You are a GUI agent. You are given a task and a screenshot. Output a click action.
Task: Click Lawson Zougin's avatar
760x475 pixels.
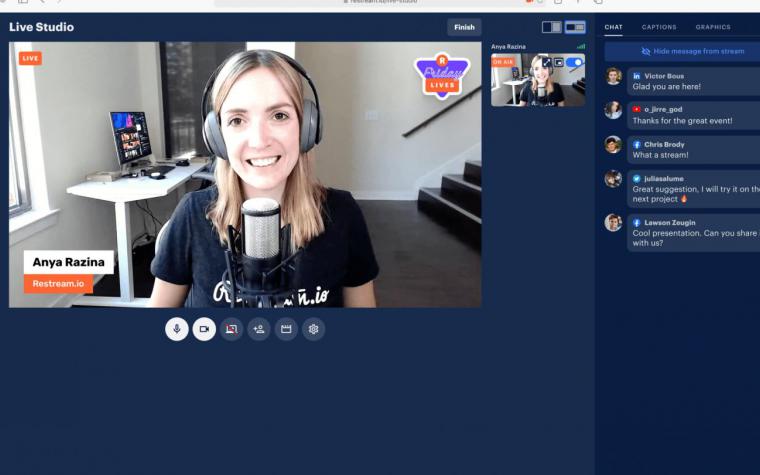click(x=613, y=222)
